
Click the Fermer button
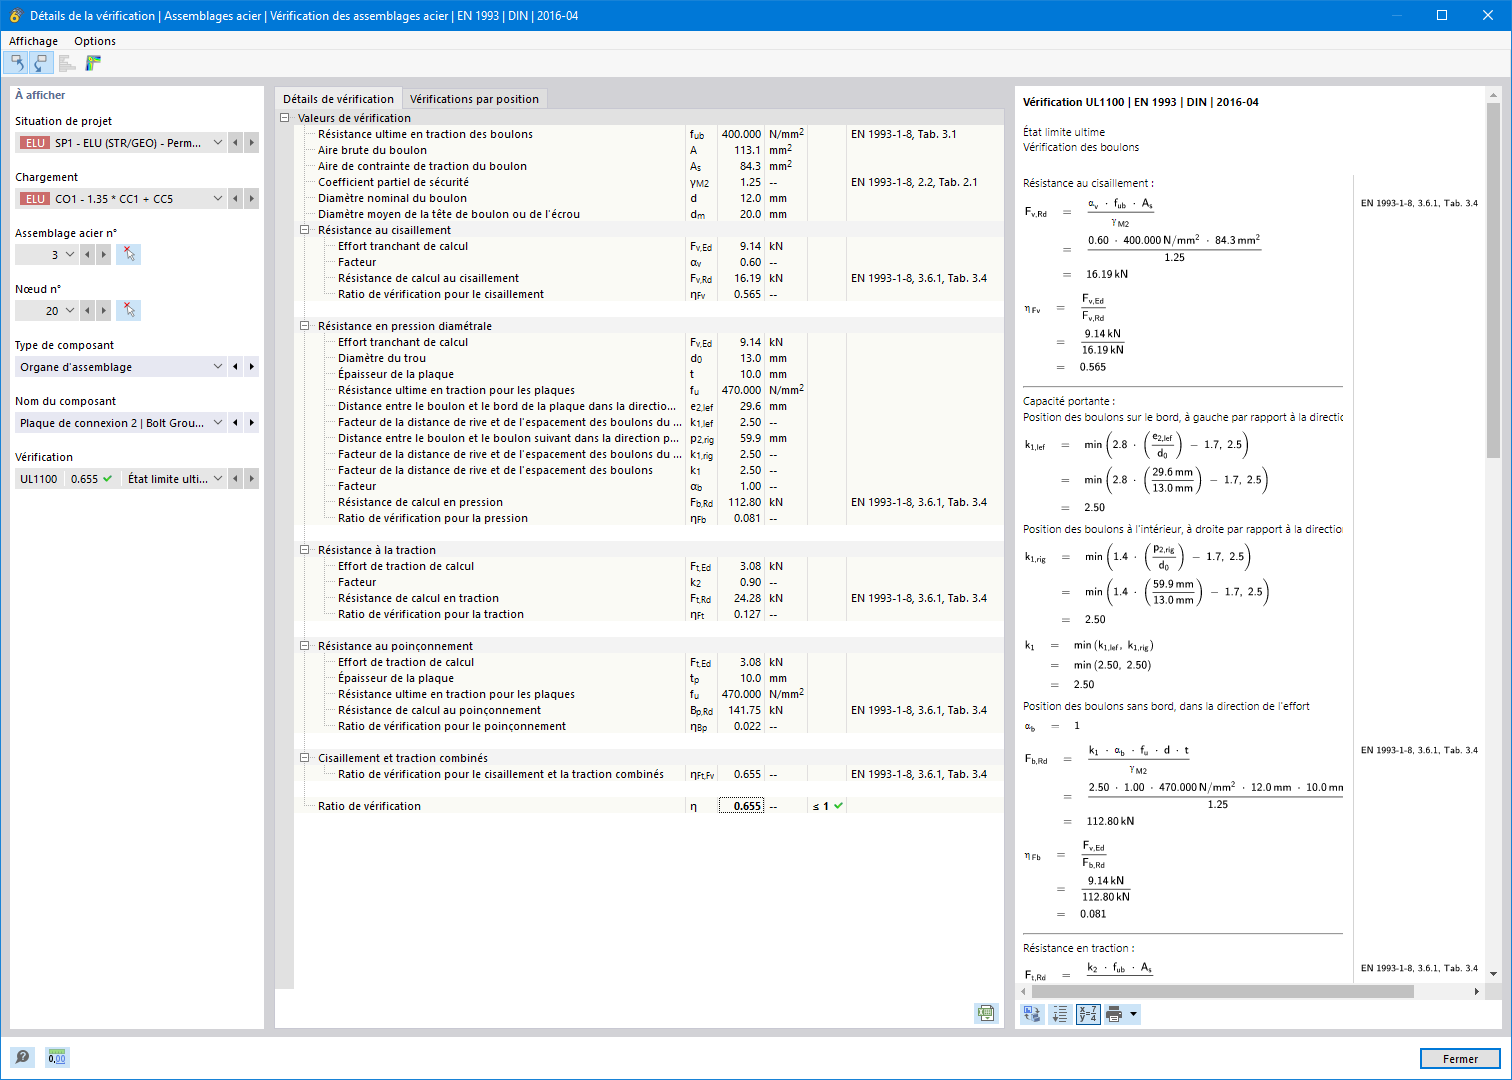[1460, 1059]
